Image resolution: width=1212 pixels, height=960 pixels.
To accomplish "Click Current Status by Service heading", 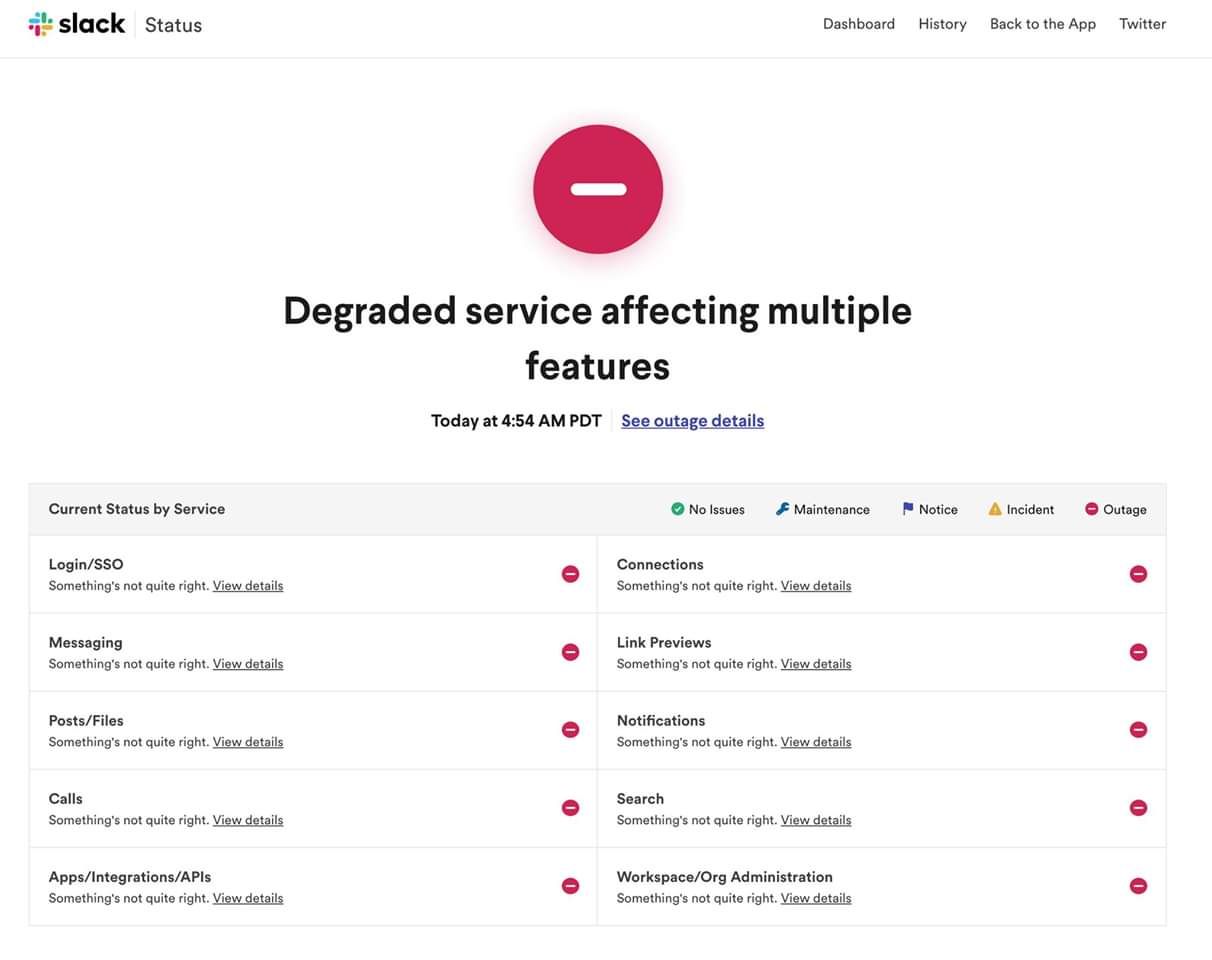I will (x=137, y=509).
